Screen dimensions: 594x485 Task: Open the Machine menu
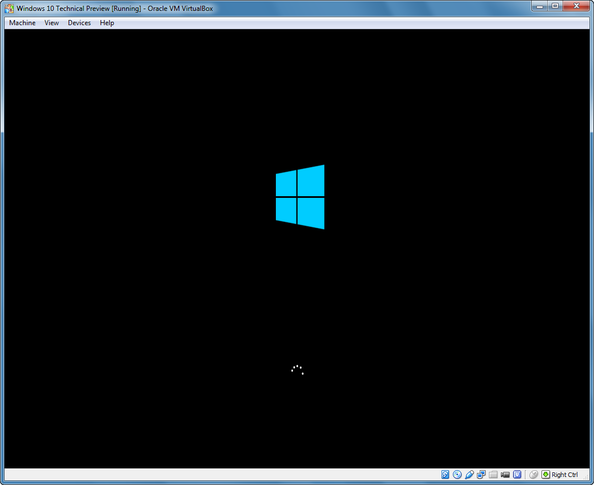[22, 23]
